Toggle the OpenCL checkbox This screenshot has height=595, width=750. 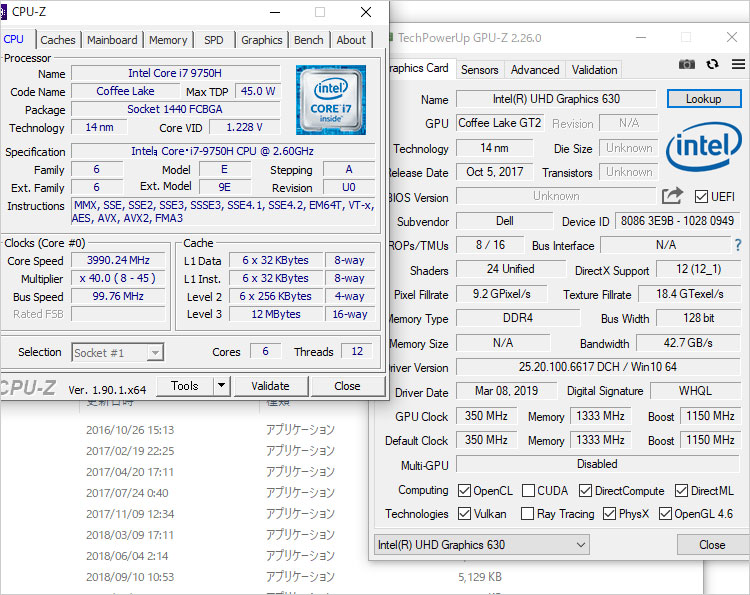(x=464, y=490)
